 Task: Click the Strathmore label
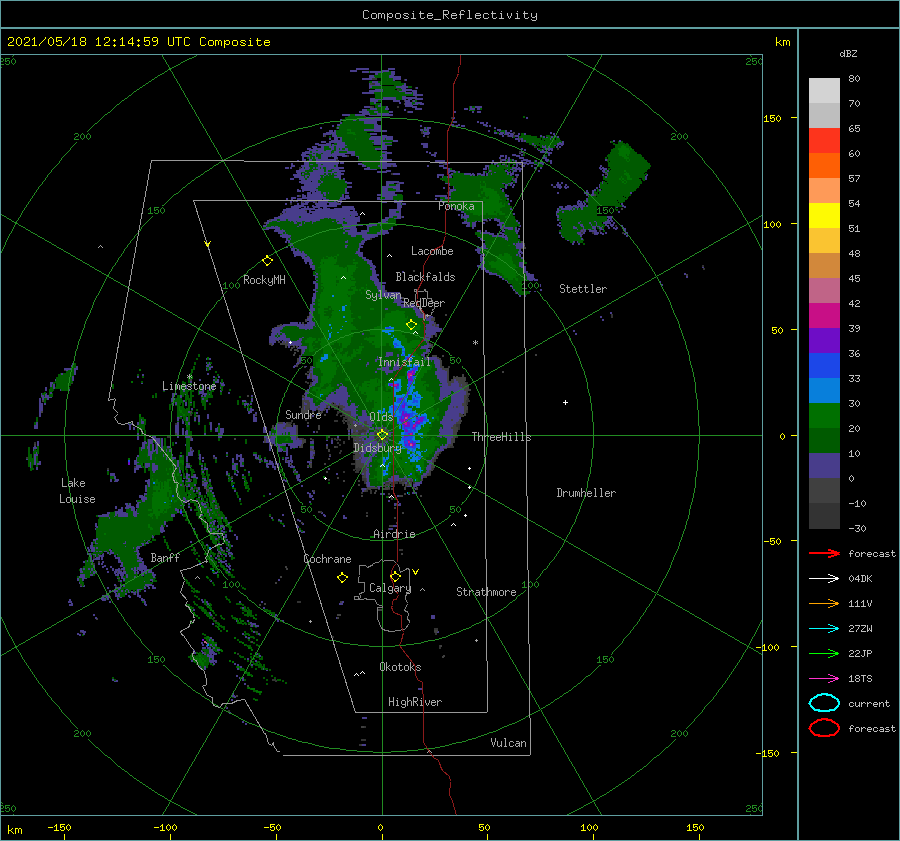click(x=486, y=592)
